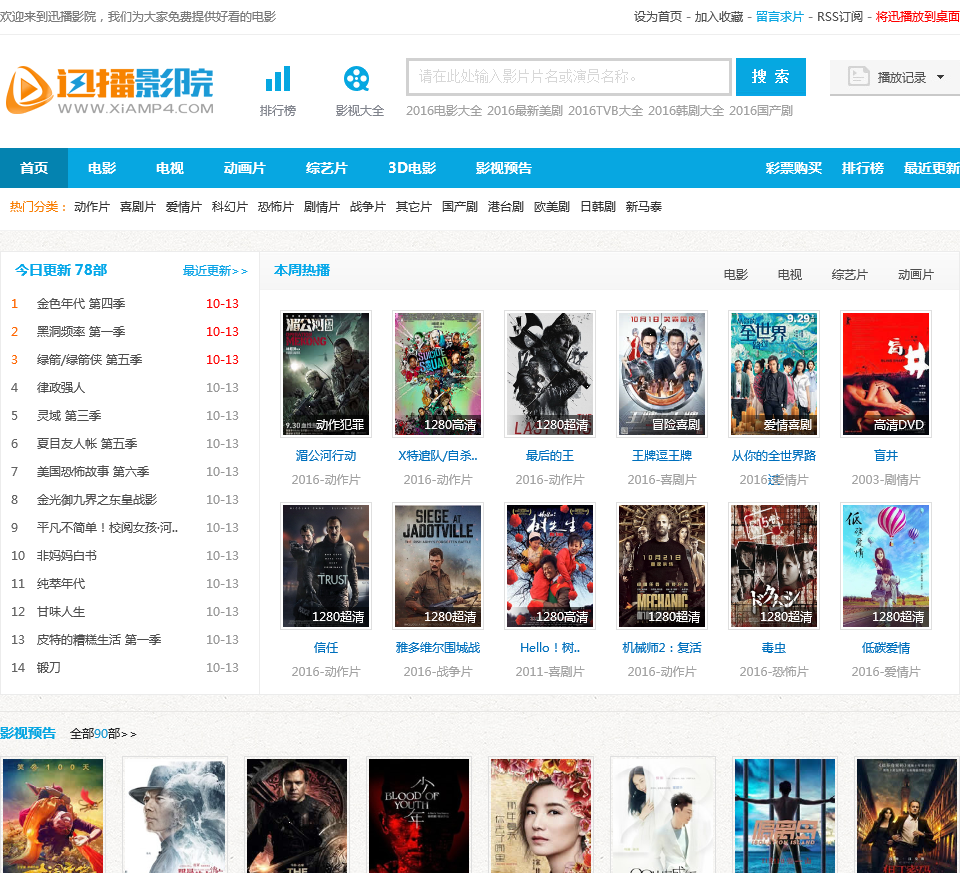Image resolution: width=960 pixels, height=873 pixels.
Task: Open the 2016电影大全 hot search link
Action: (444, 111)
